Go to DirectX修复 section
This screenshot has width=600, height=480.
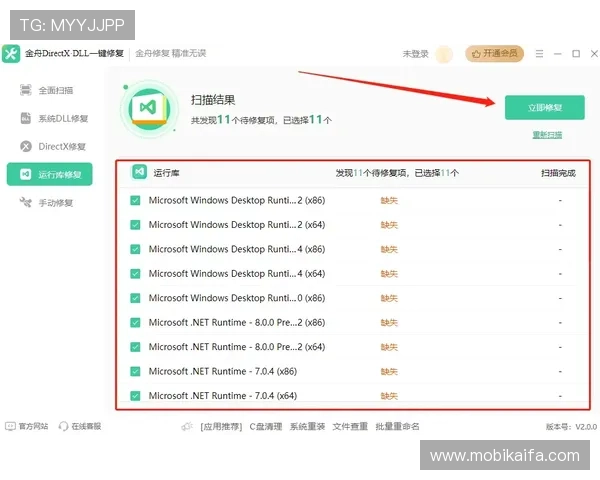[50, 146]
